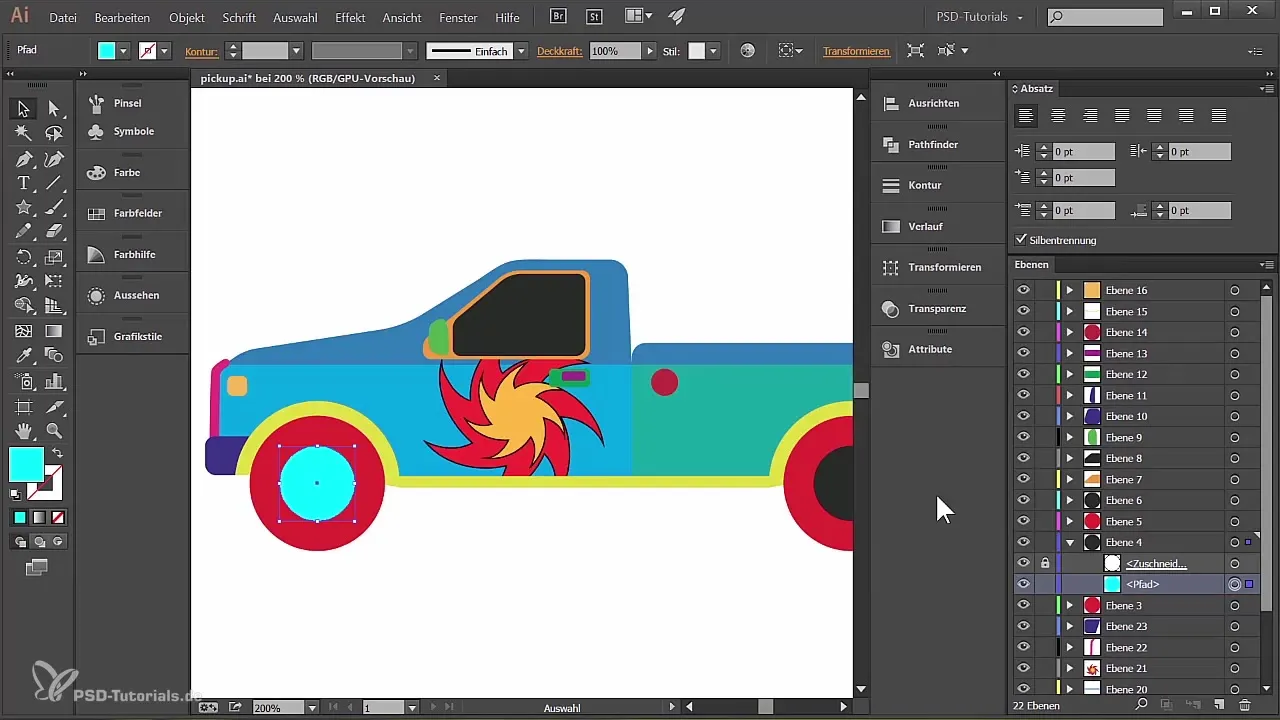
Task: Click the Stil swatch in control bar
Action: (x=697, y=51)
